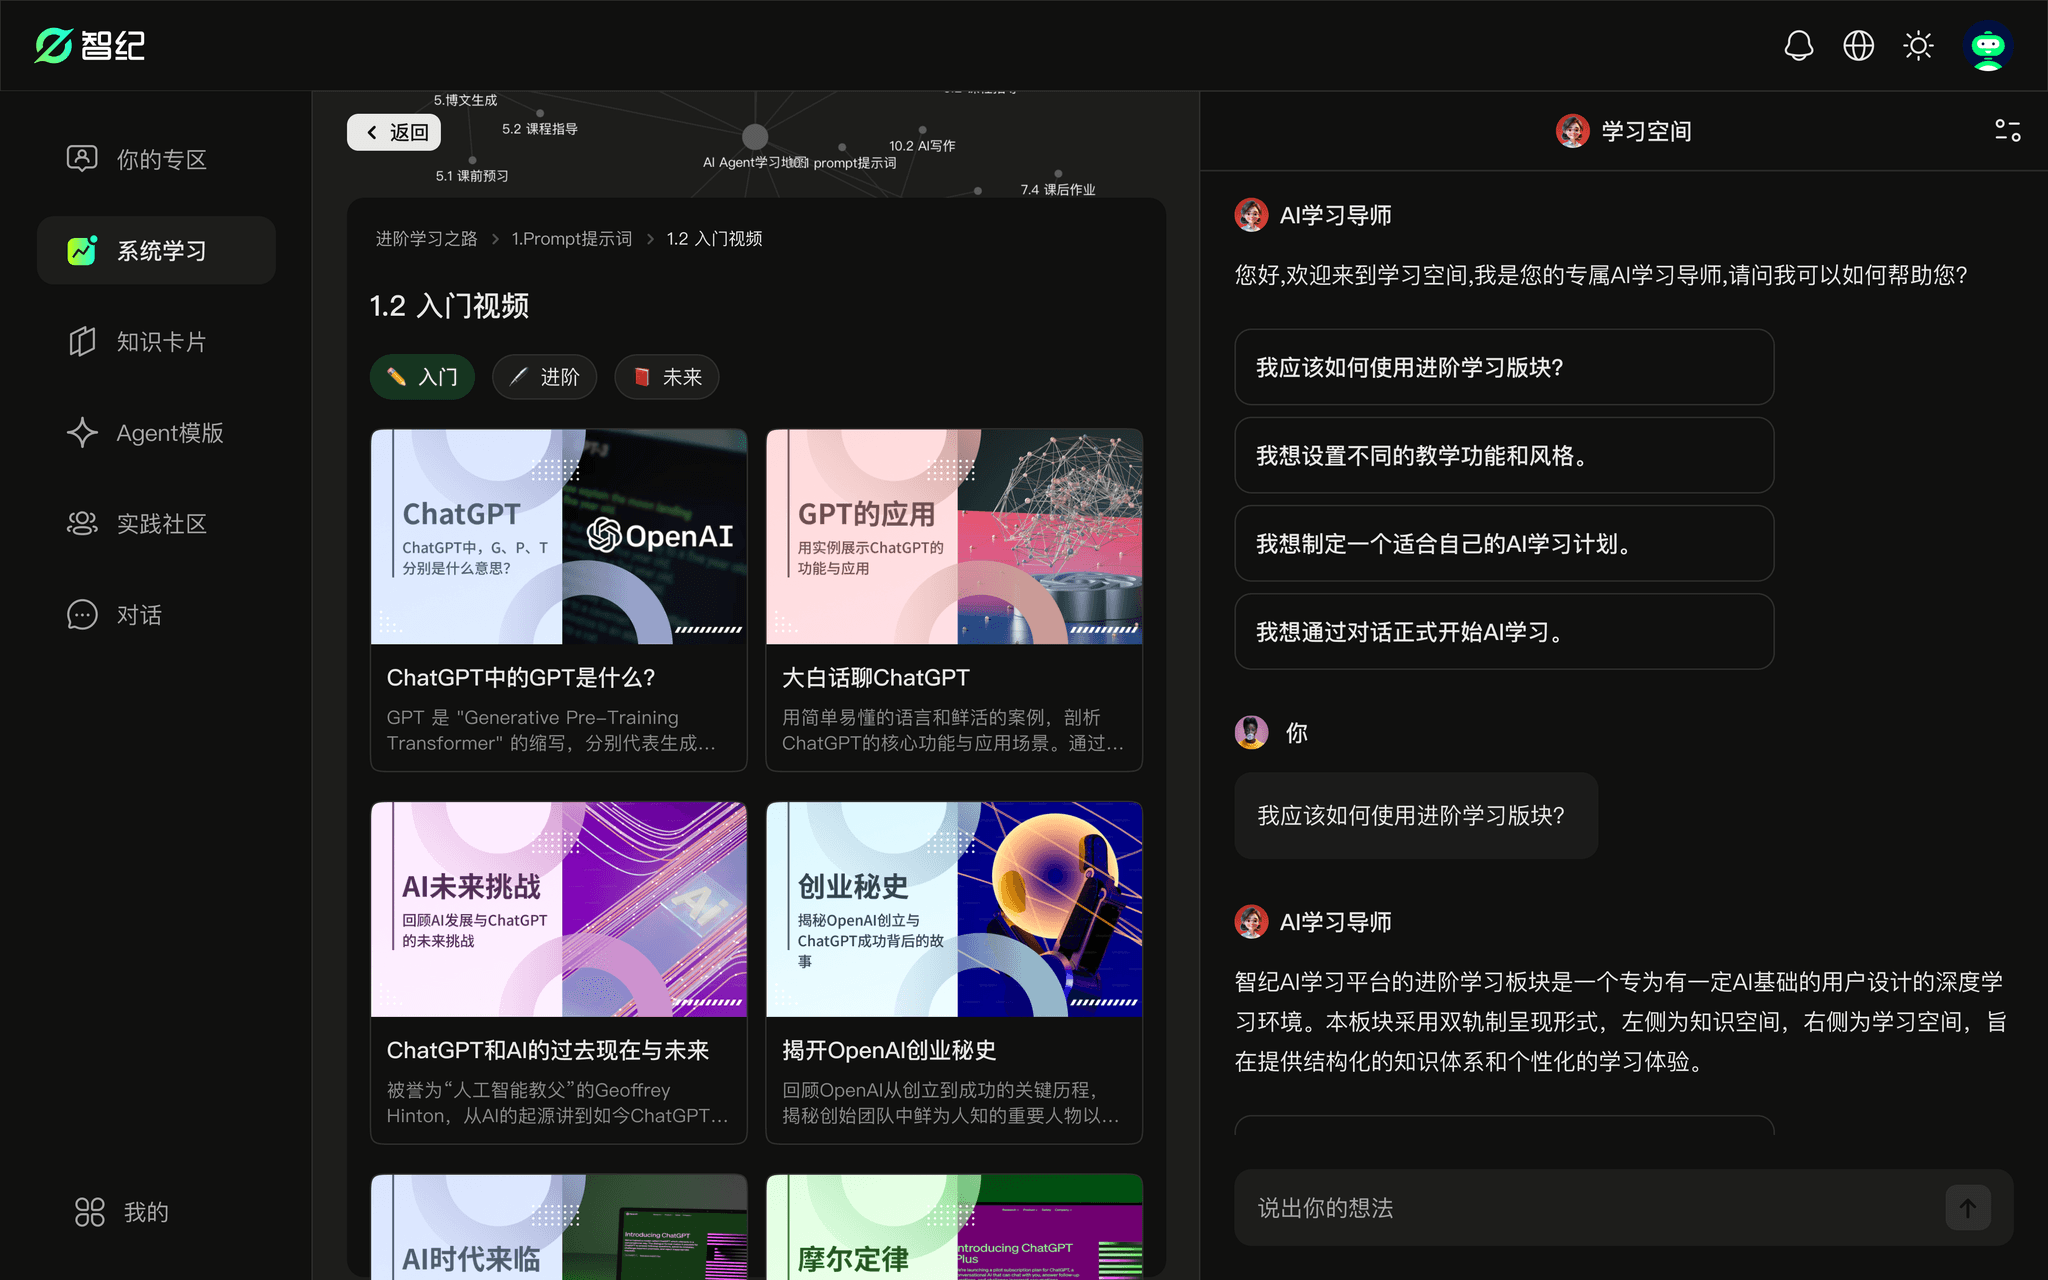2048x1280 pixels.
Task: Click suggestion 我想制定一个适合自己的AI学习计划
Action: pyautogui.click(x=1503, y=544)
